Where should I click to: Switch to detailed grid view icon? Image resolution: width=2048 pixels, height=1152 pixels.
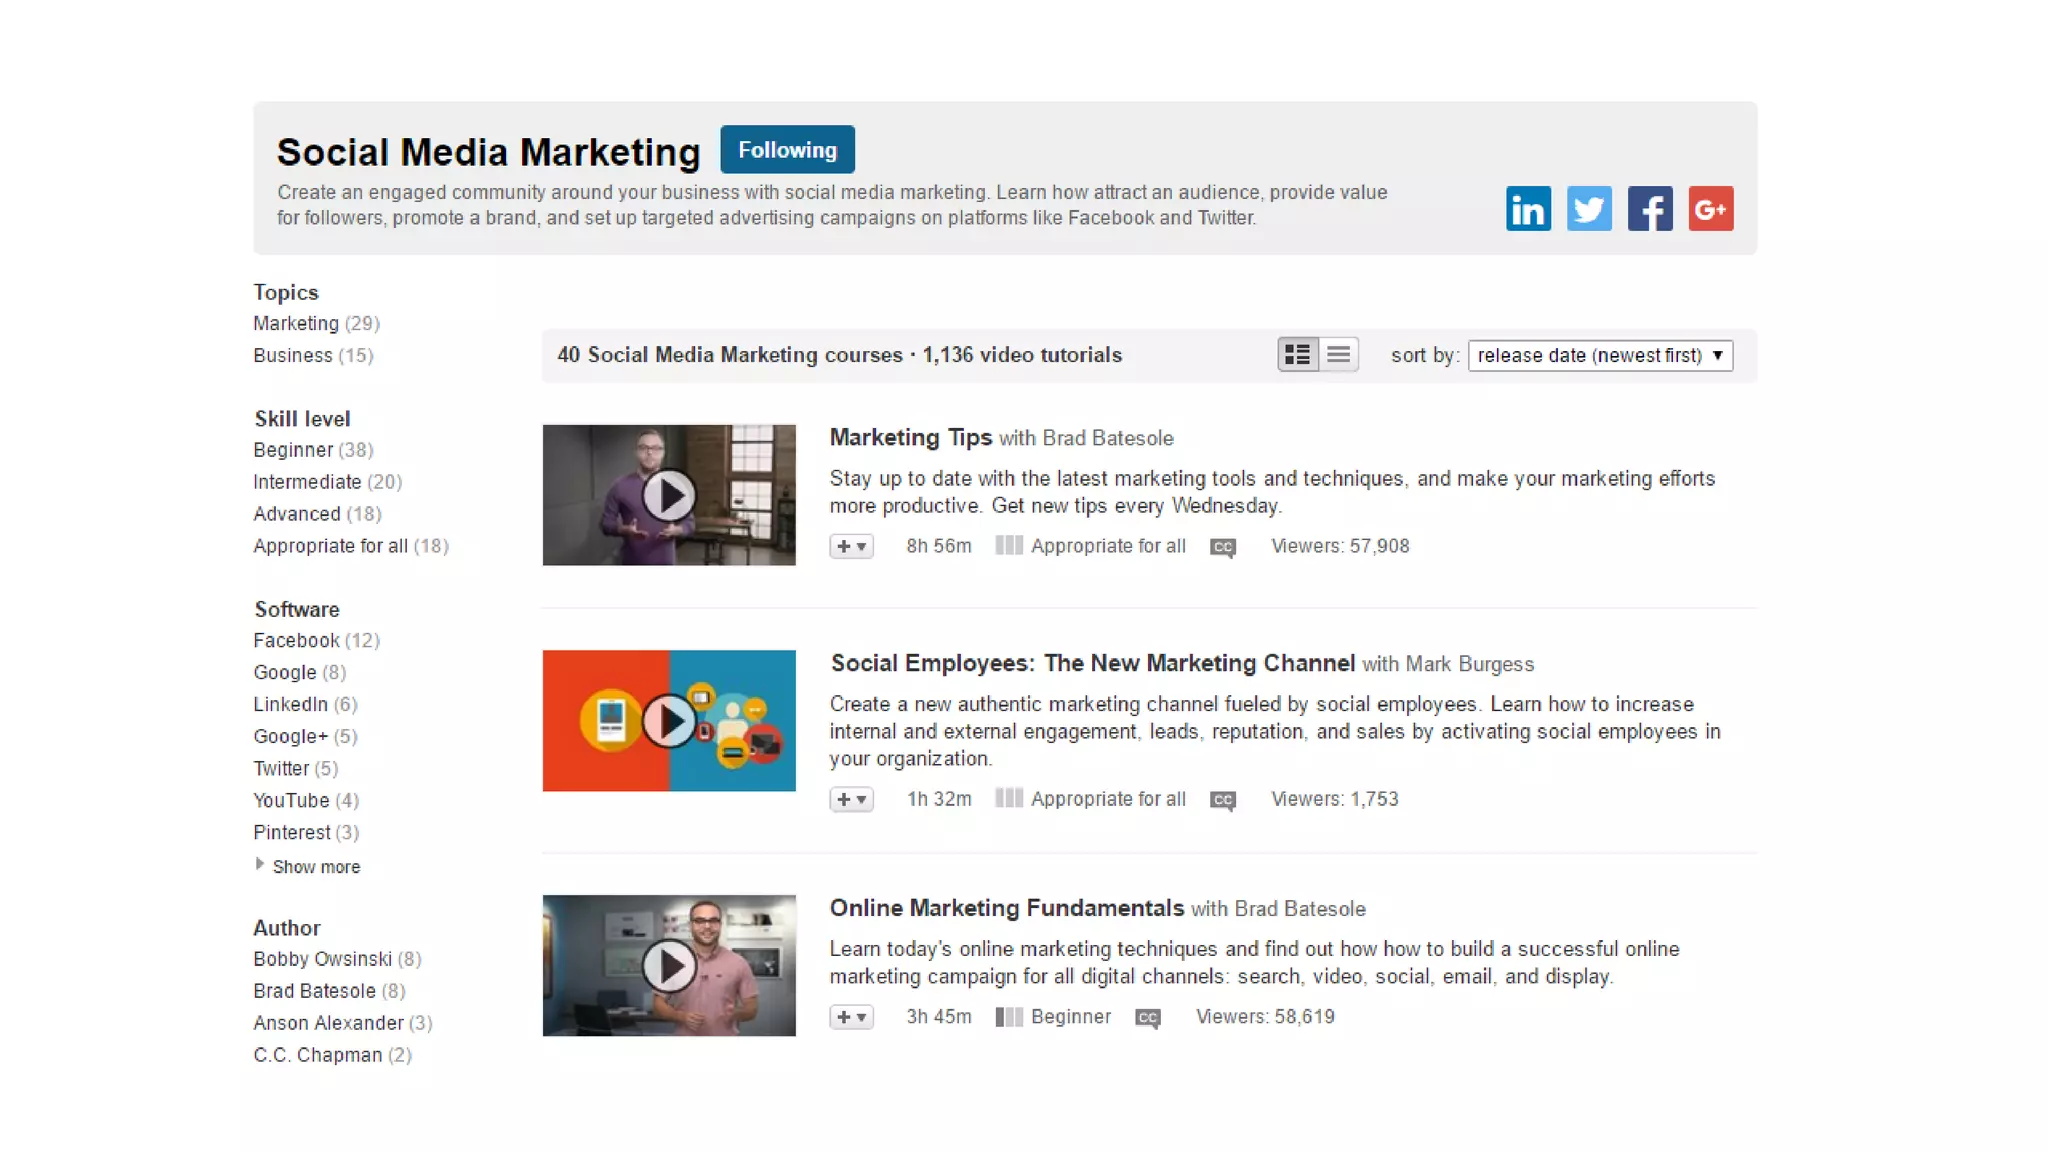pos(1297,355)
